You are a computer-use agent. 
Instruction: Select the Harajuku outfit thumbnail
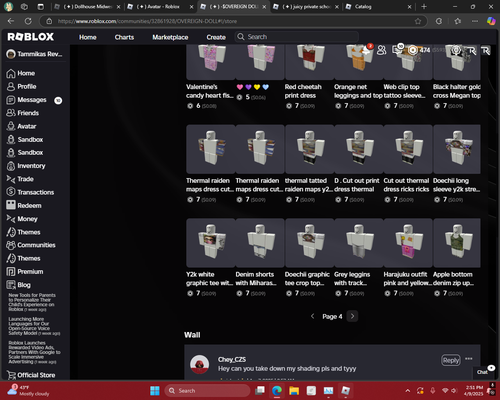click(x=408, y=243)
